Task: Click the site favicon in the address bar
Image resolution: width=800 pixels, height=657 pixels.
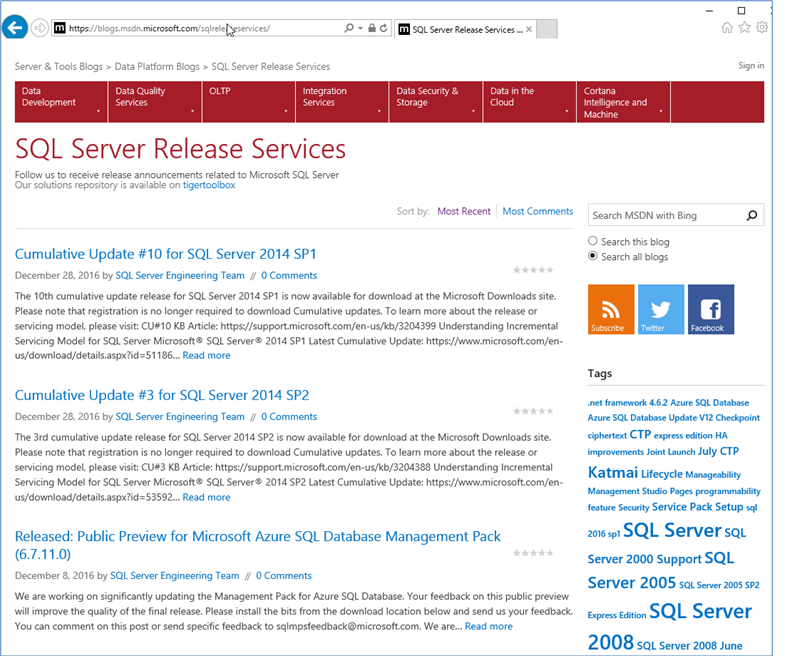Action: click(60, 28)
